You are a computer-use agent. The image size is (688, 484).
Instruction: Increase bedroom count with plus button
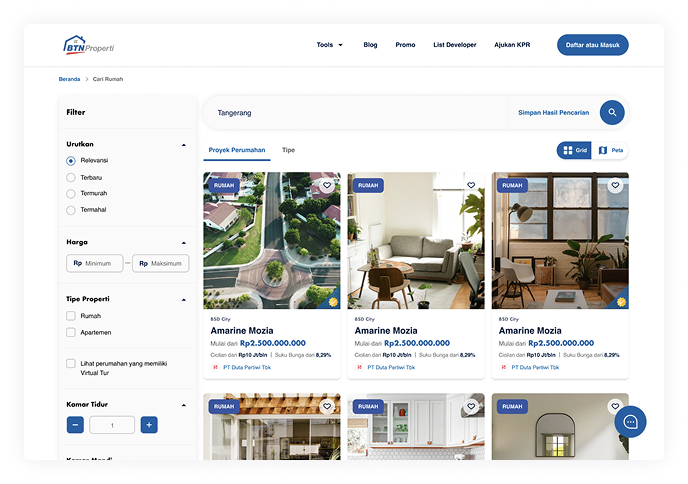(149, 425)
